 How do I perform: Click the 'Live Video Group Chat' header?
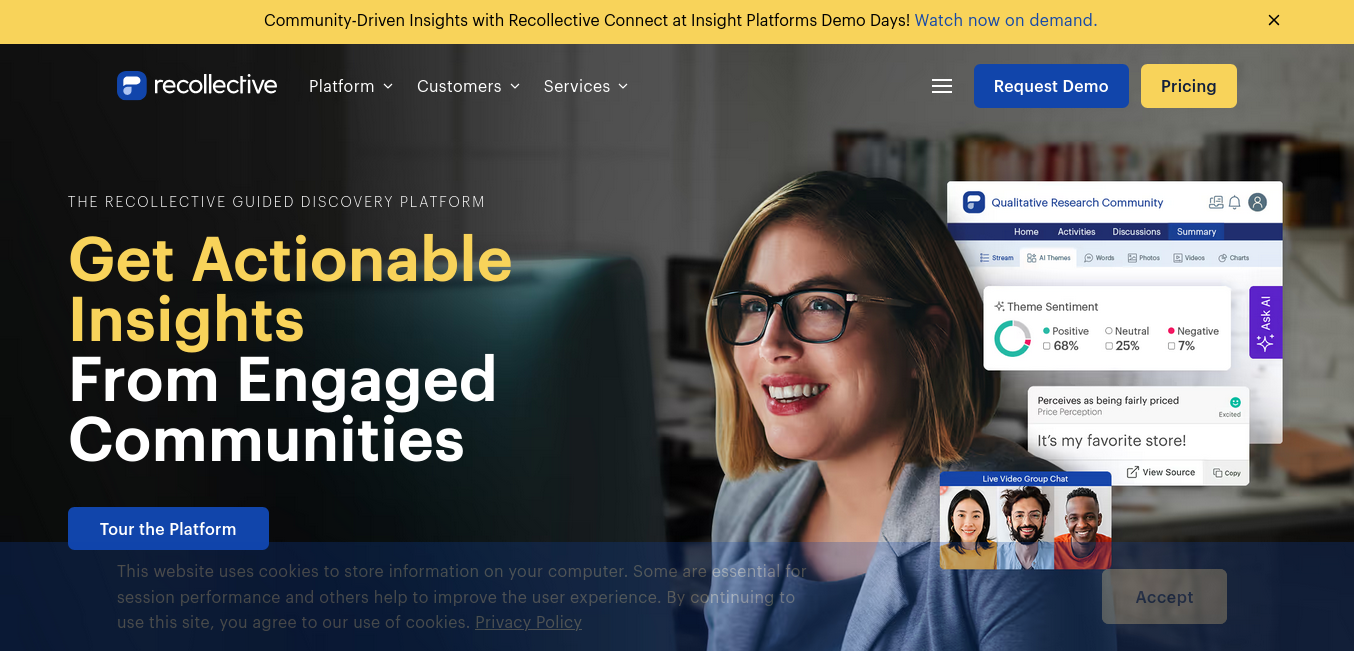1025,479
